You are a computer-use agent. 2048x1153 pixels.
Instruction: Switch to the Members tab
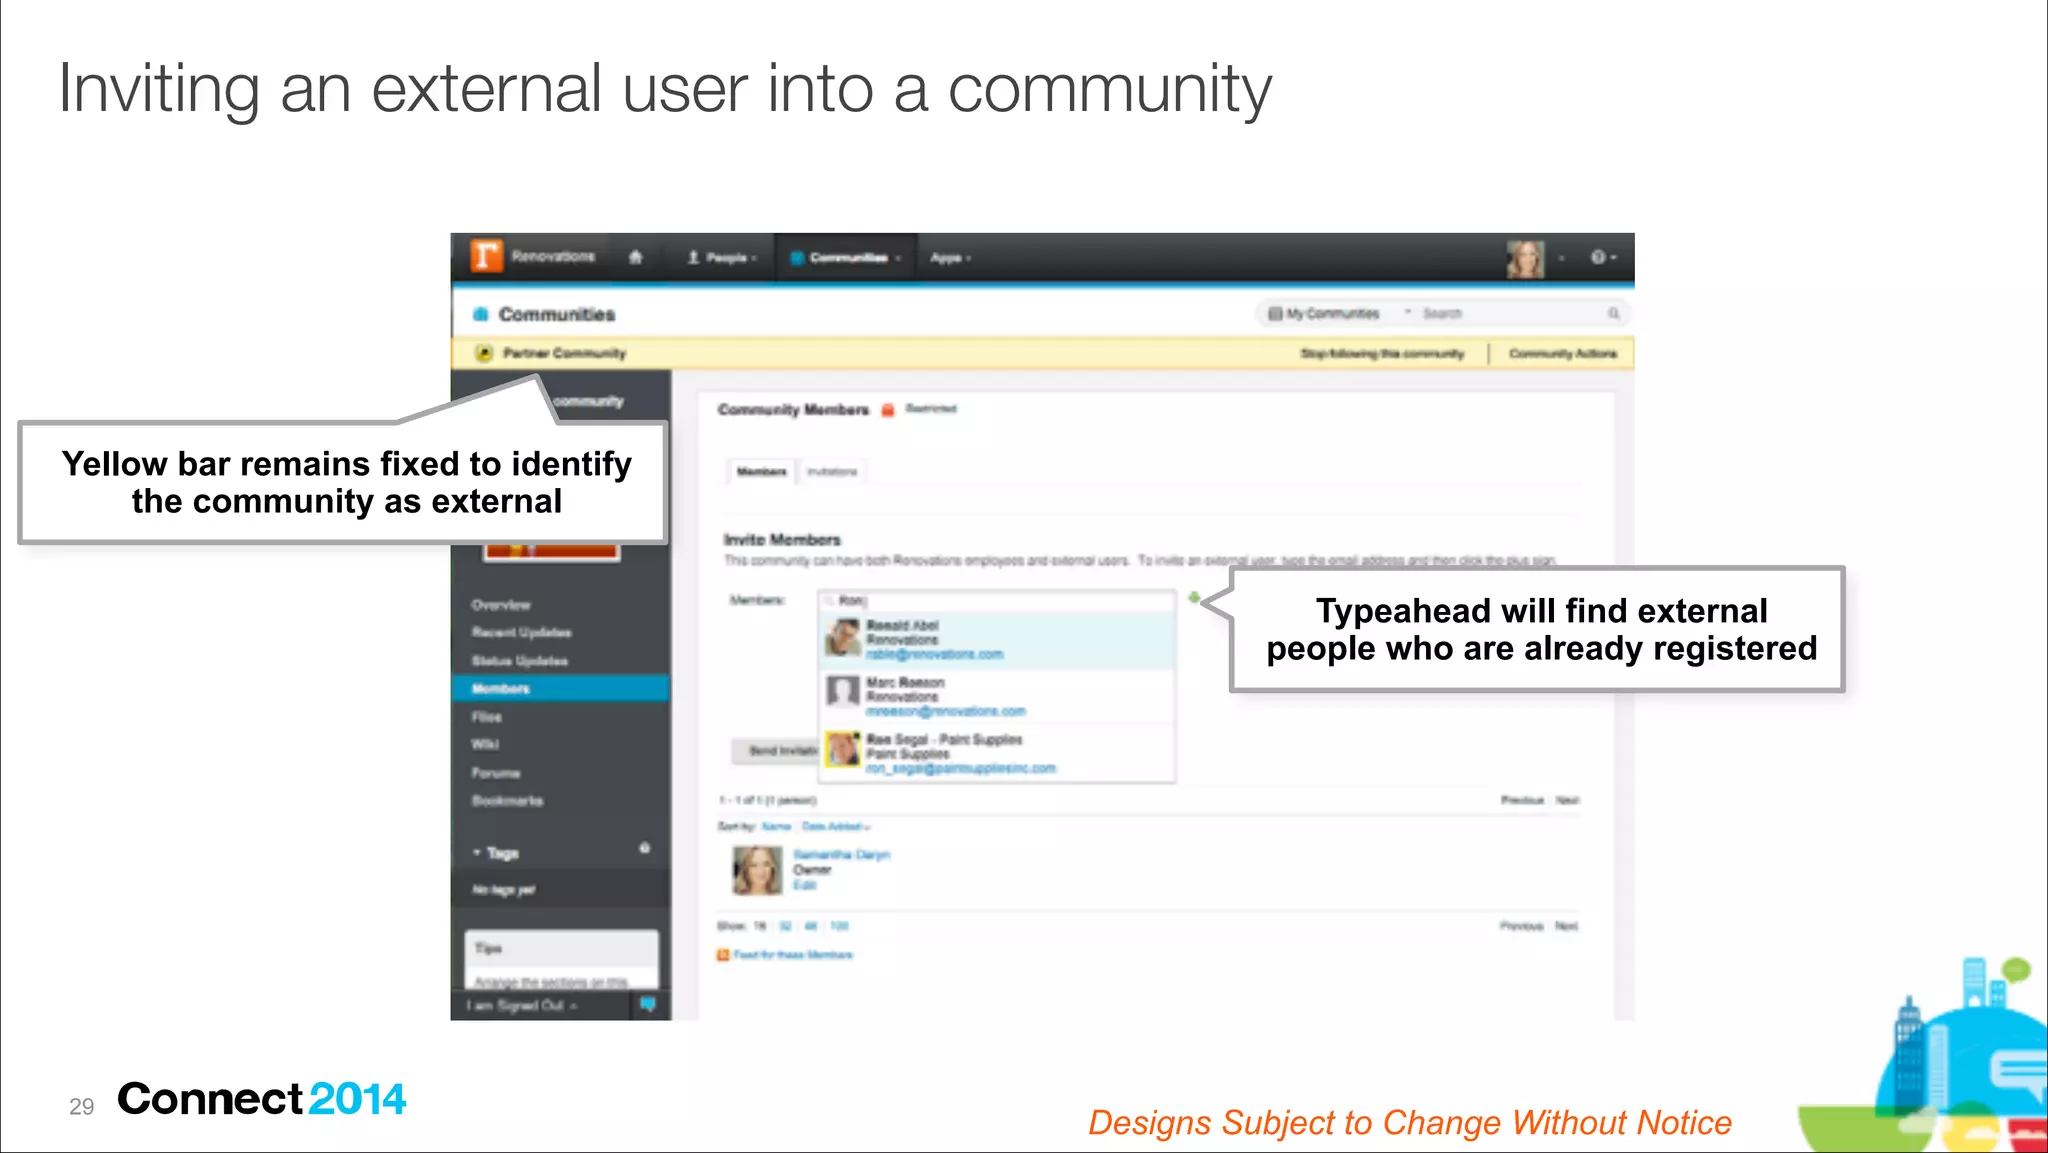(762, 471)
